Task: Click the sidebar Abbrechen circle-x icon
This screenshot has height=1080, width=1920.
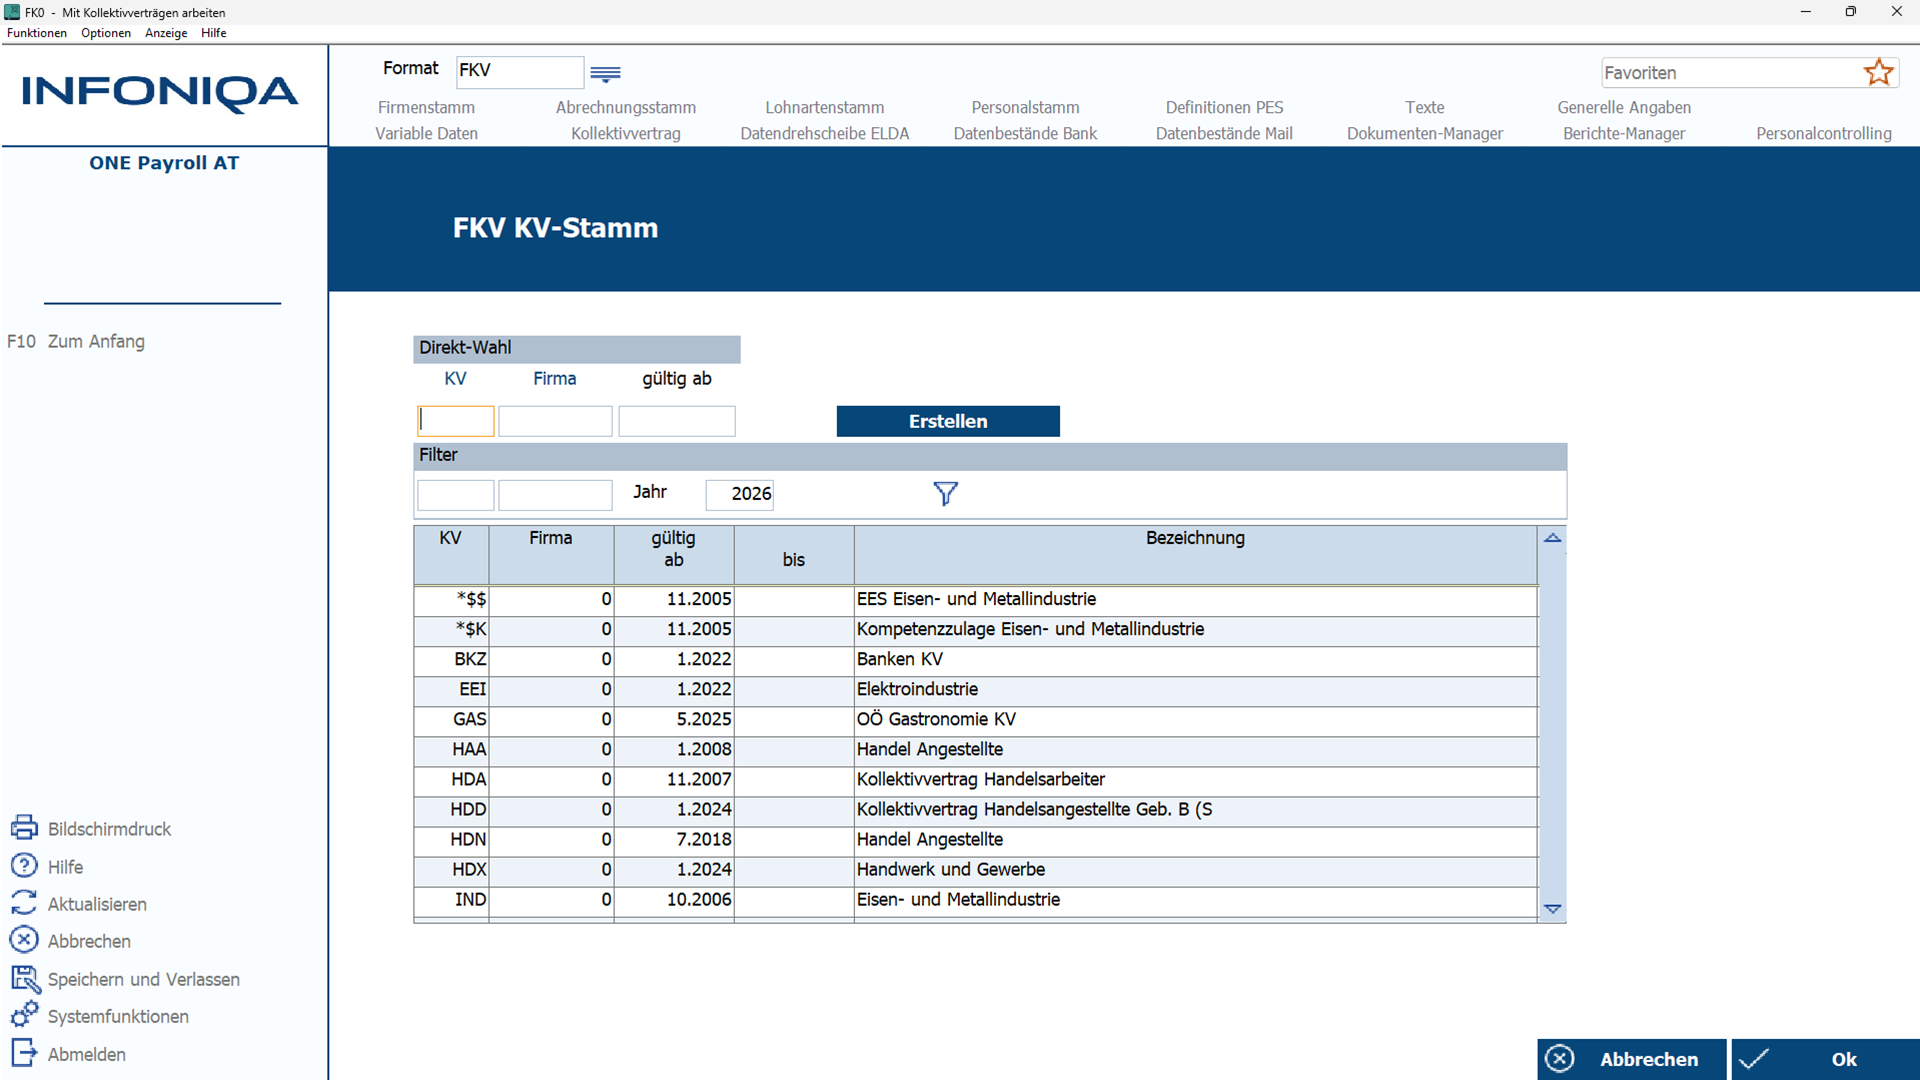Action: pos(24,940)
